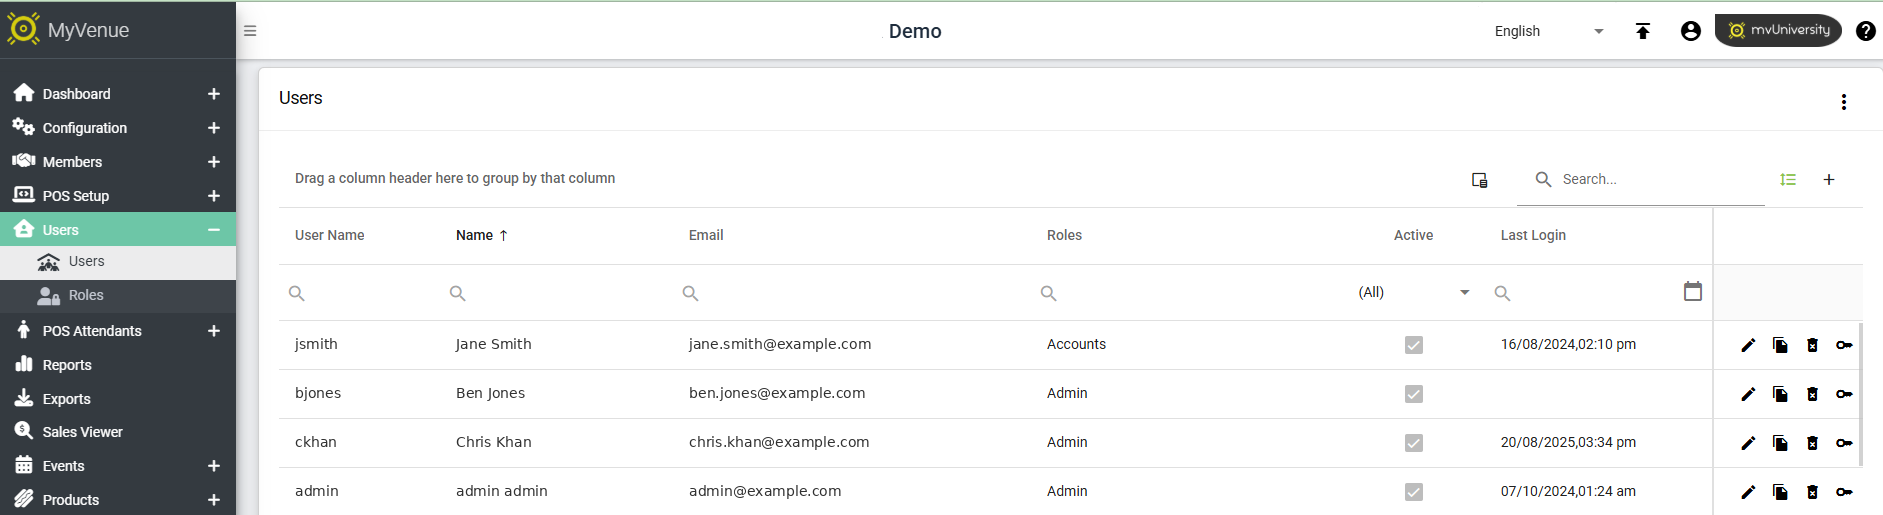The height and width of the screenshot is (515, 1883).
Task: Edit the bjones user row
Action: click(x=1748, y=394)
